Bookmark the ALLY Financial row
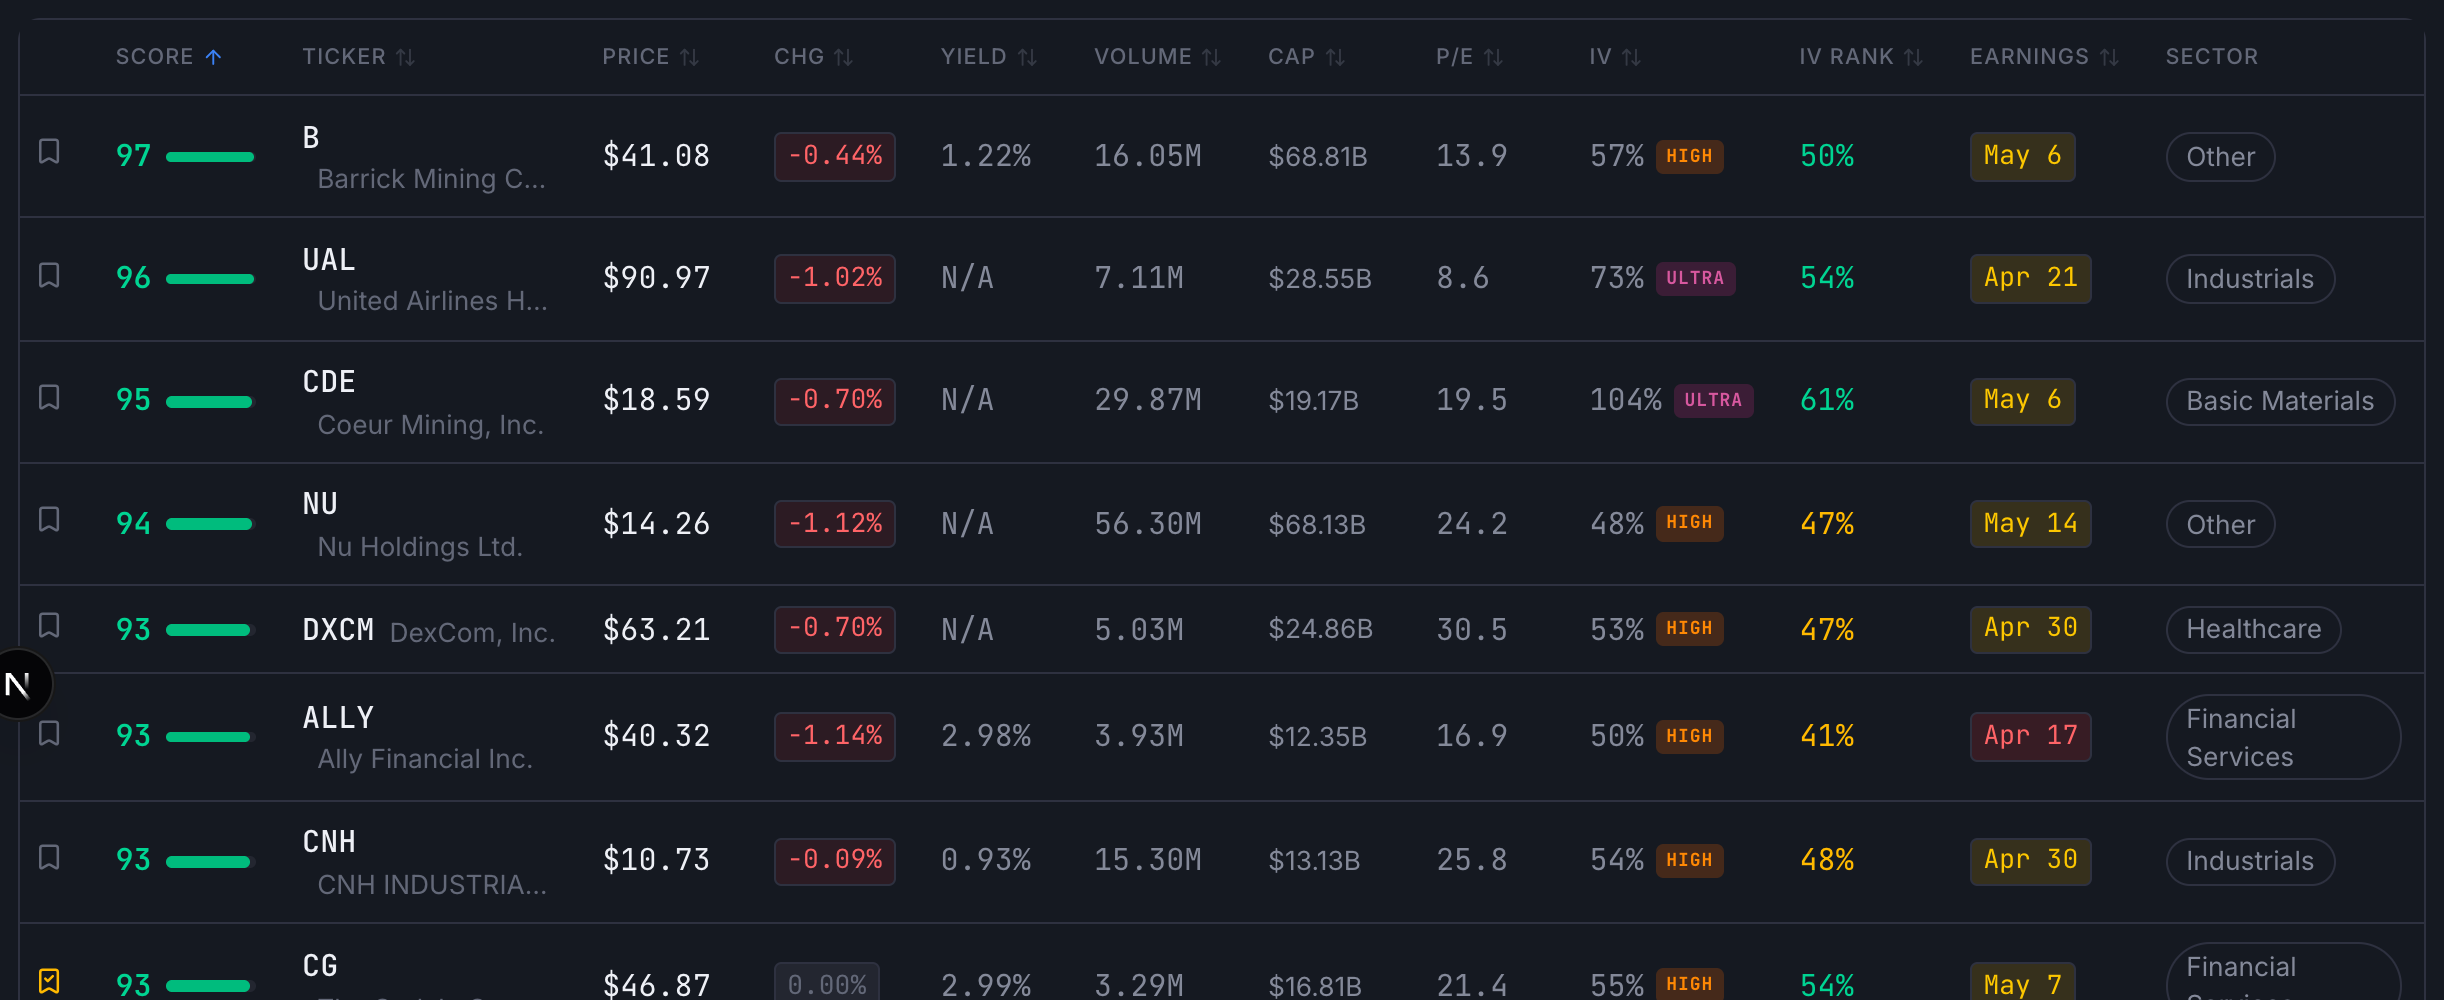The image size is (2444, 1000). click(x=50, y=733)
